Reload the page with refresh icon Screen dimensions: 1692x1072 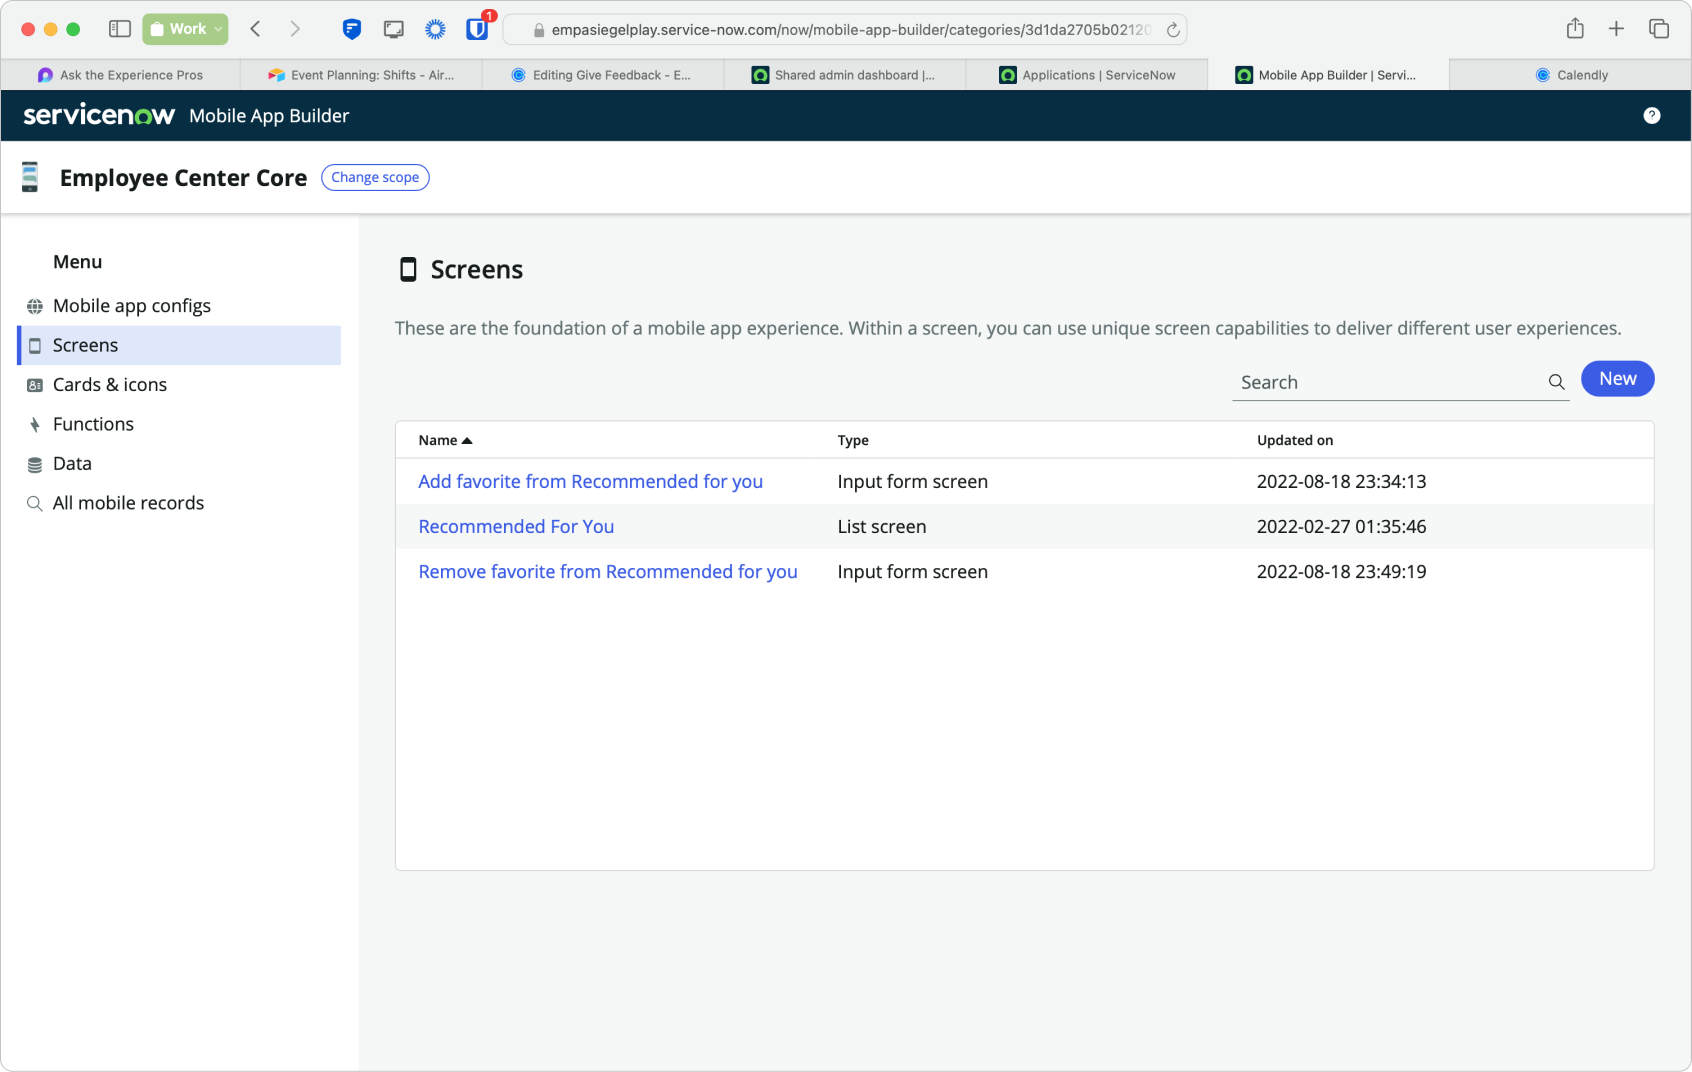[x=1173, y=30]
